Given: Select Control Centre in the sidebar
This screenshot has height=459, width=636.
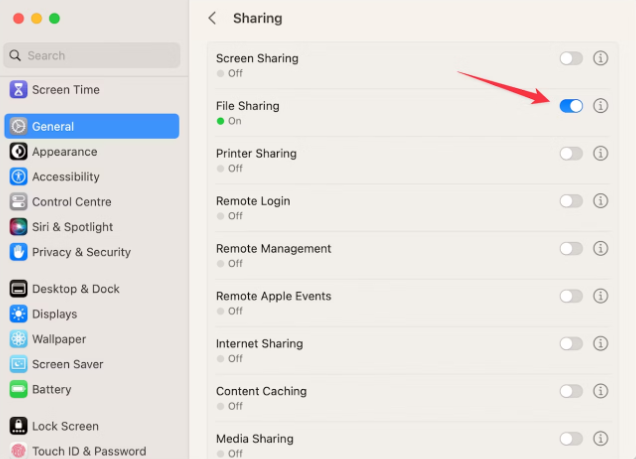Looking at the screenshot, I should 92,202.
